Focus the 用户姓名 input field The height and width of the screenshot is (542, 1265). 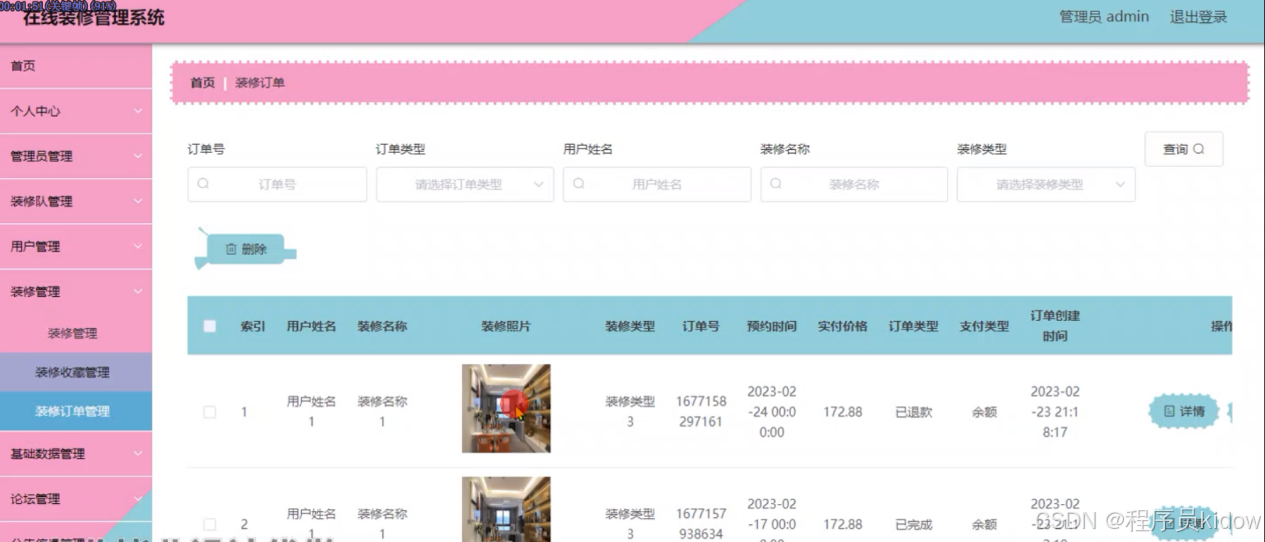point(657,184)
